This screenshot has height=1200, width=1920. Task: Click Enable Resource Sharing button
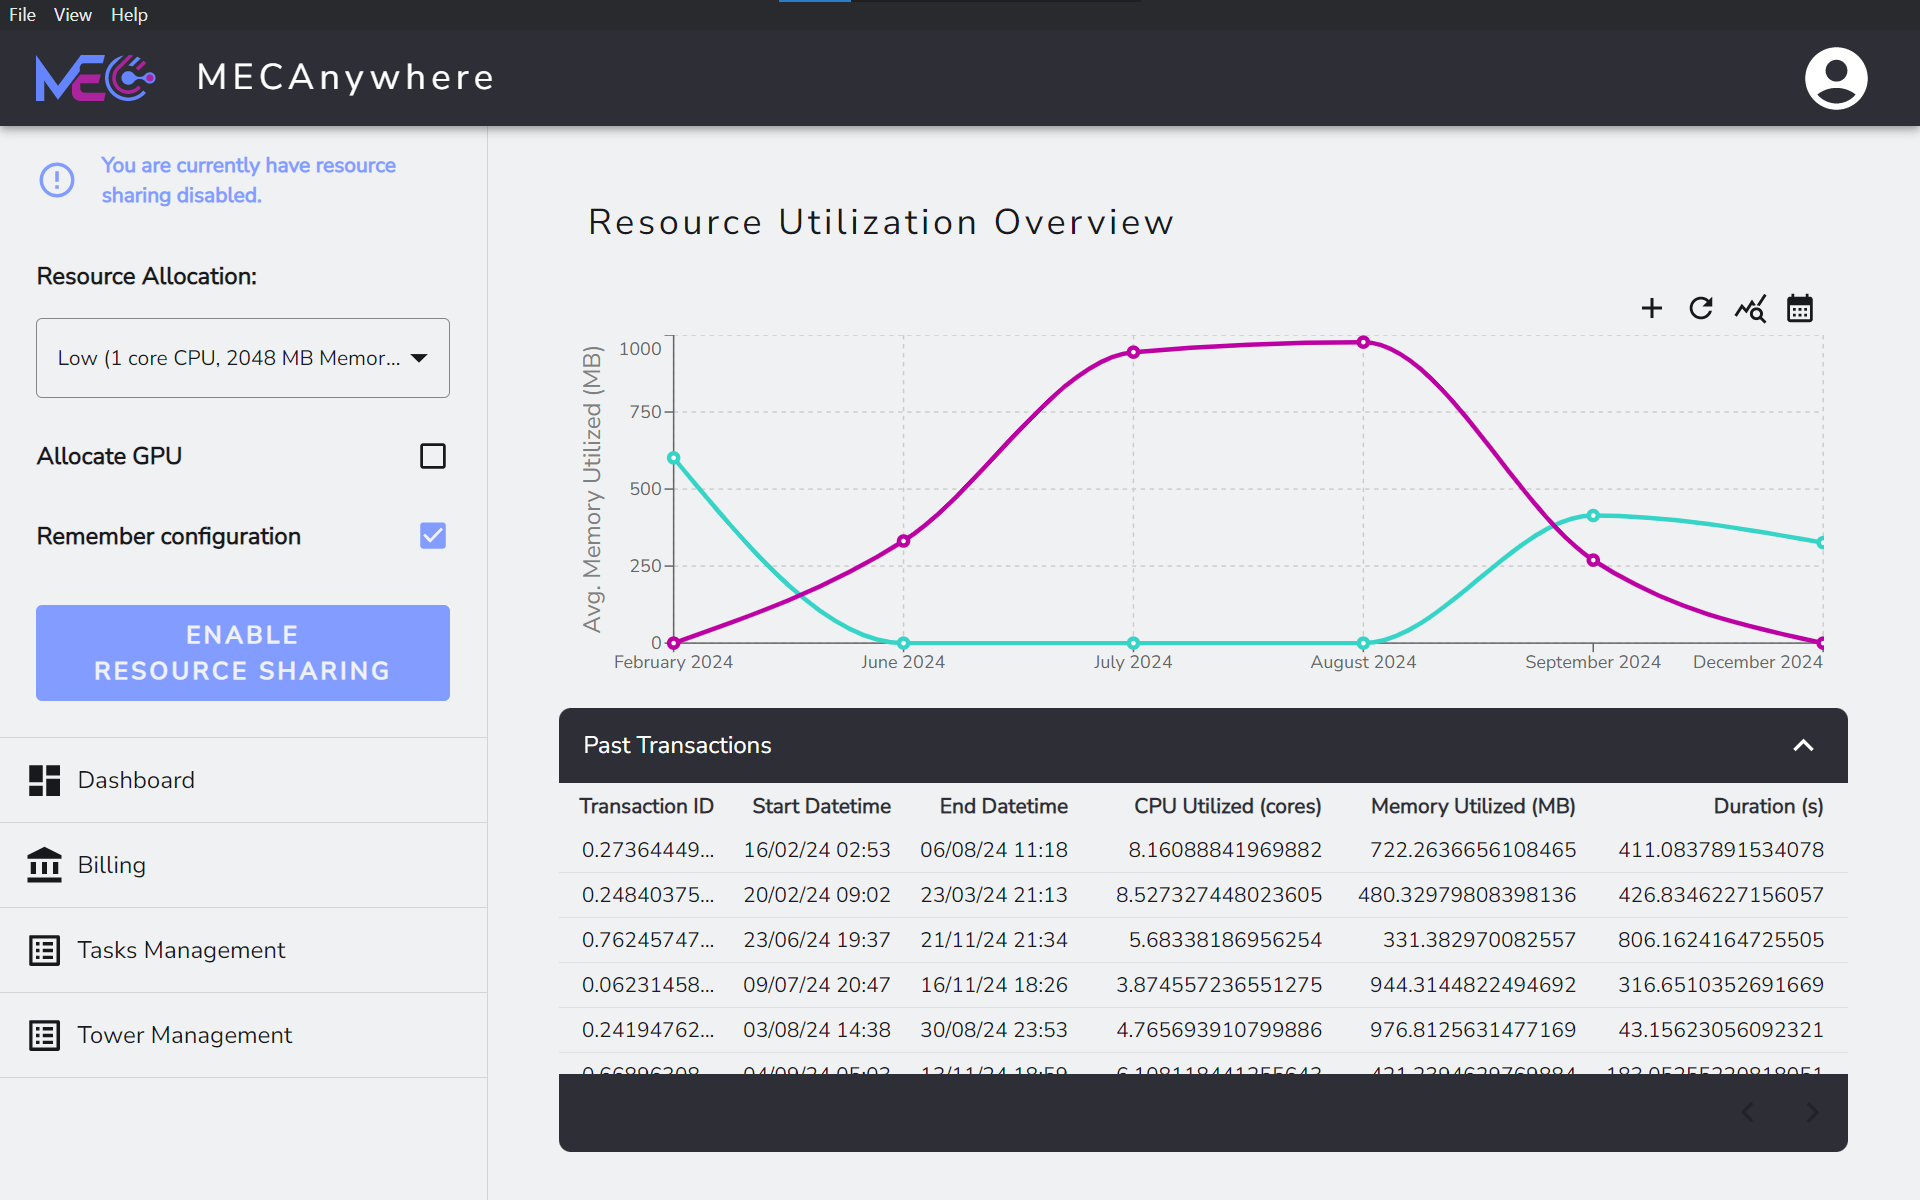243,653
